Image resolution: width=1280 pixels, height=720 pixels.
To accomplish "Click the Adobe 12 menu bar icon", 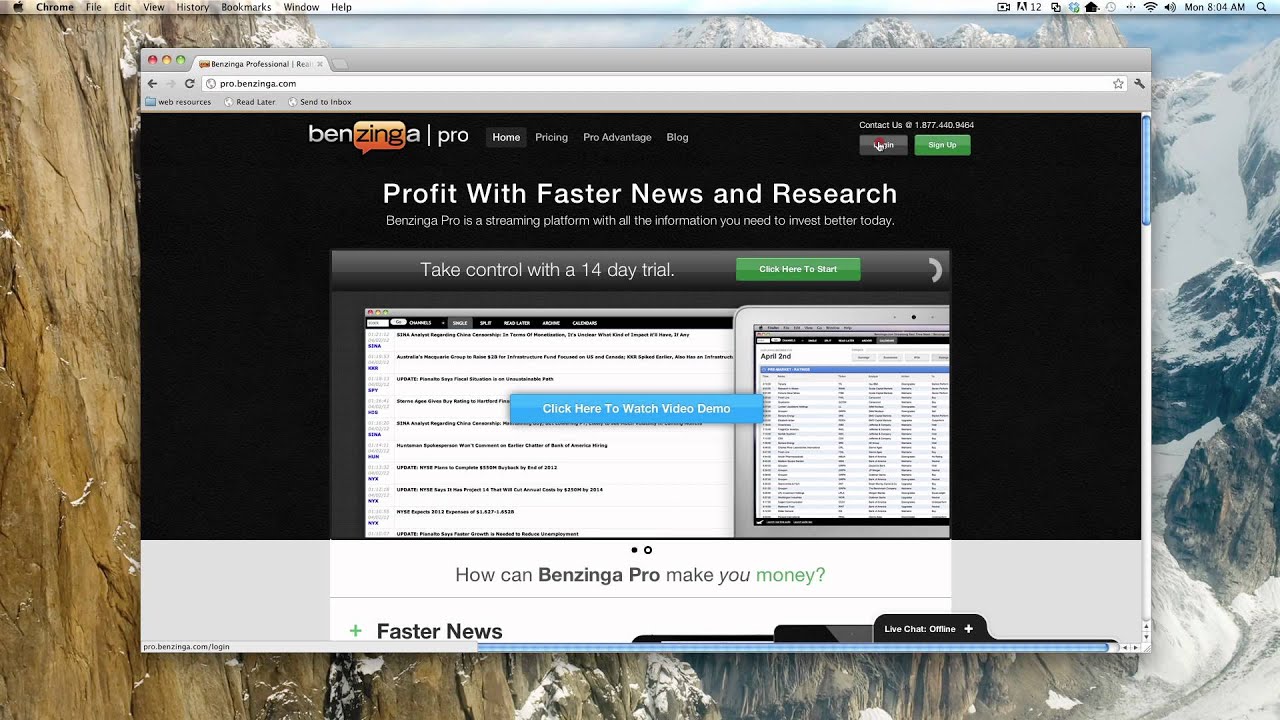I will (1028, 7).
